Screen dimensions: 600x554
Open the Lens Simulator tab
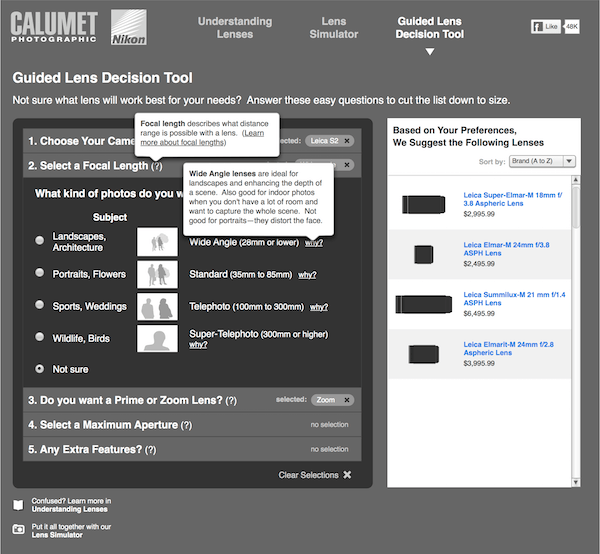(x=334, y=28)
